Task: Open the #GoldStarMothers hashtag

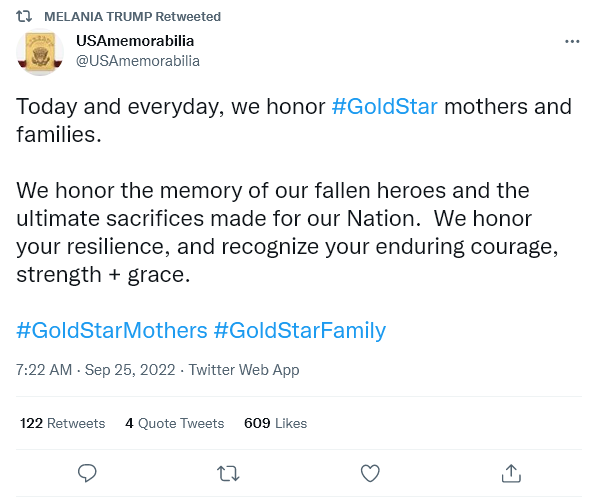Action: (112, 330)
